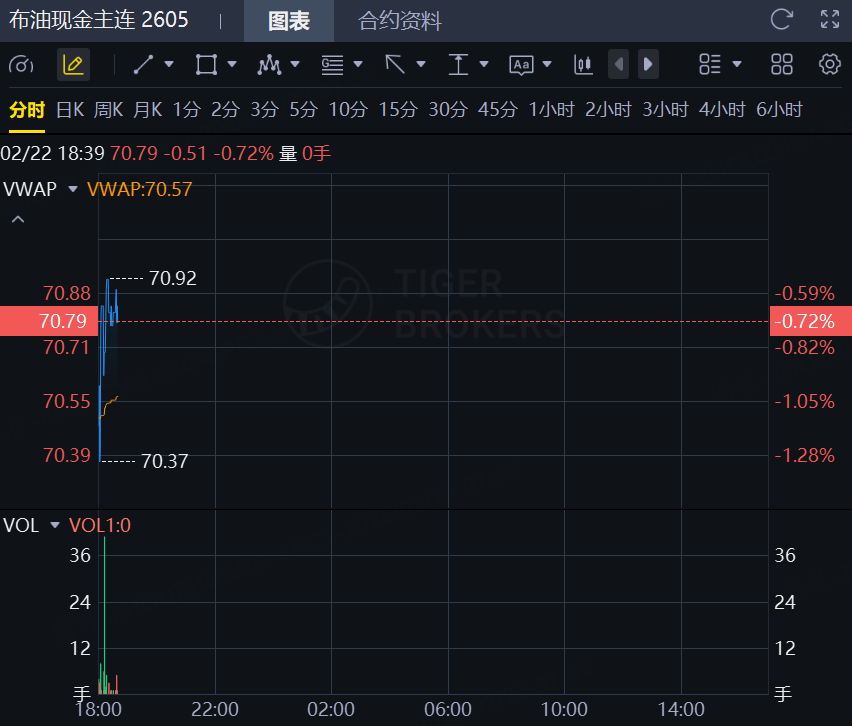The height and width of the screenshot is (726, 852).
Task: Open layout list dropdown arrow
Action: tap(737, 64)
